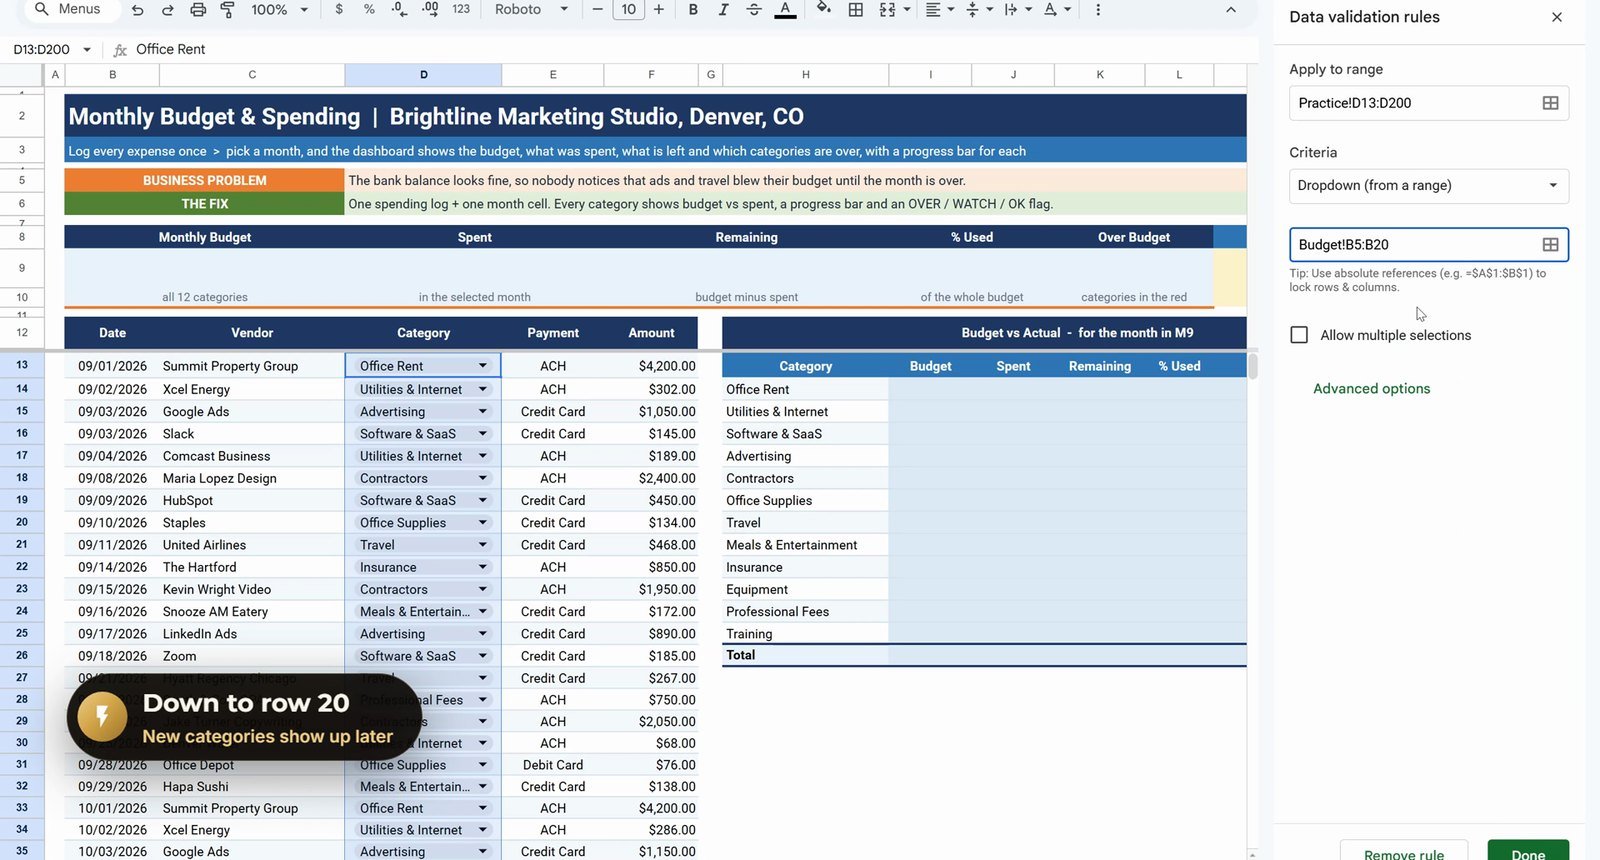Decrease font size with minus button
The width and height of the screenshot is (1600, 860).
tap(597, 9)
